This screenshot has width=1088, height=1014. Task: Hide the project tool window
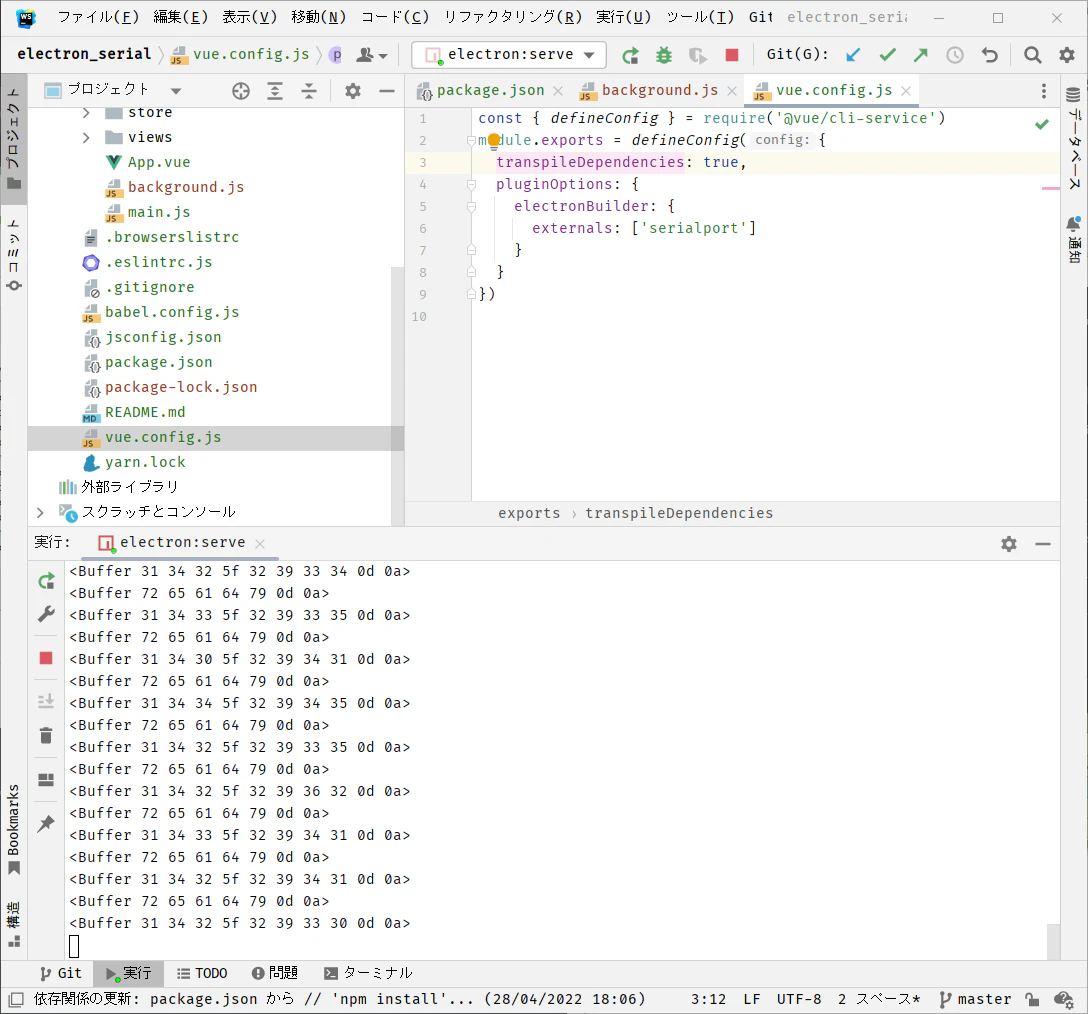pos(387,91)
